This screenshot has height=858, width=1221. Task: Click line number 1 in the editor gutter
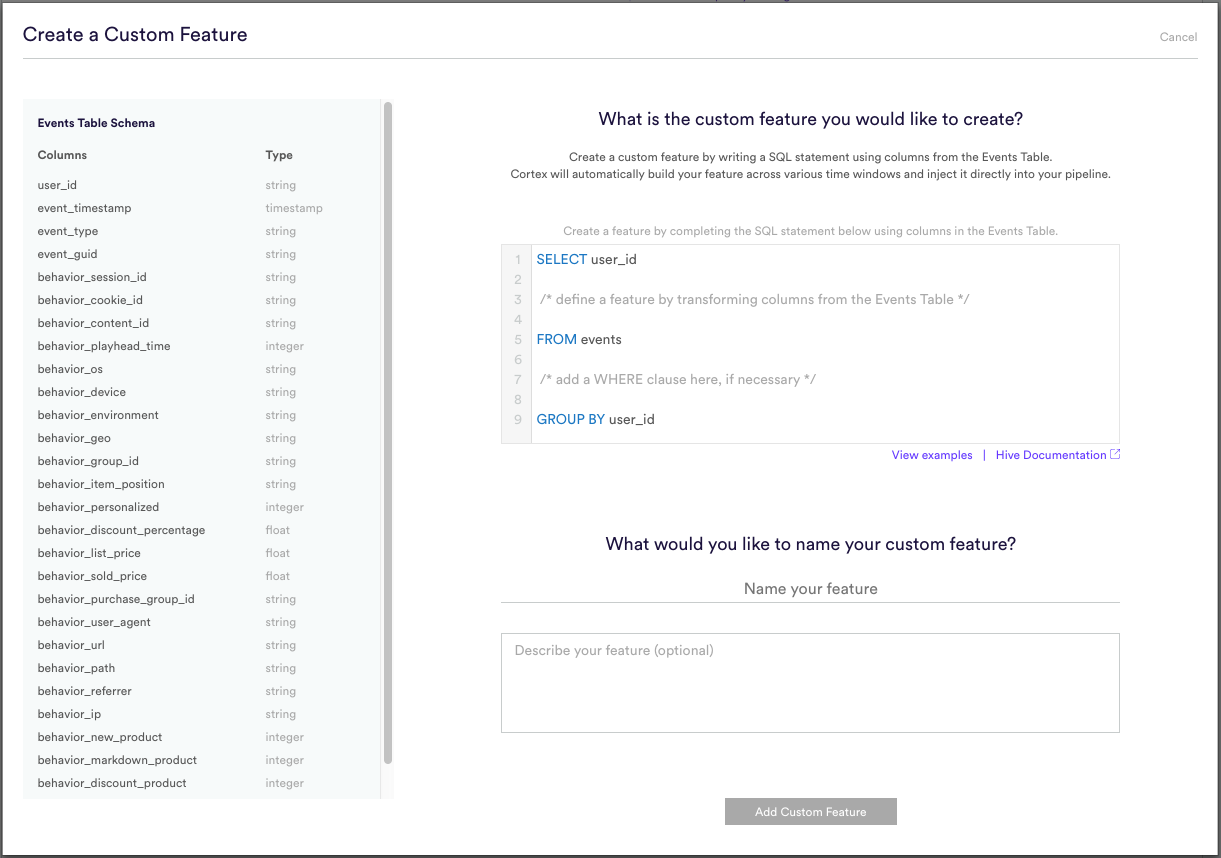(517, 259)
